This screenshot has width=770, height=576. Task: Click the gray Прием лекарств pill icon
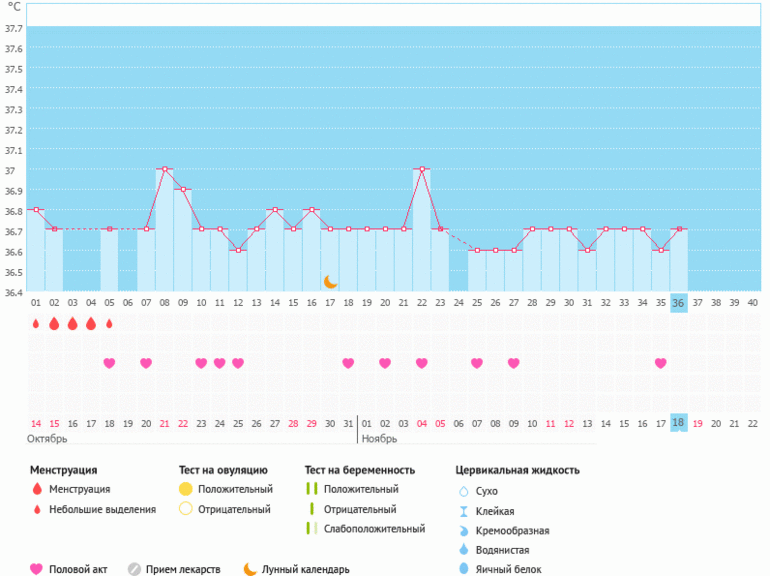point(135,569)
